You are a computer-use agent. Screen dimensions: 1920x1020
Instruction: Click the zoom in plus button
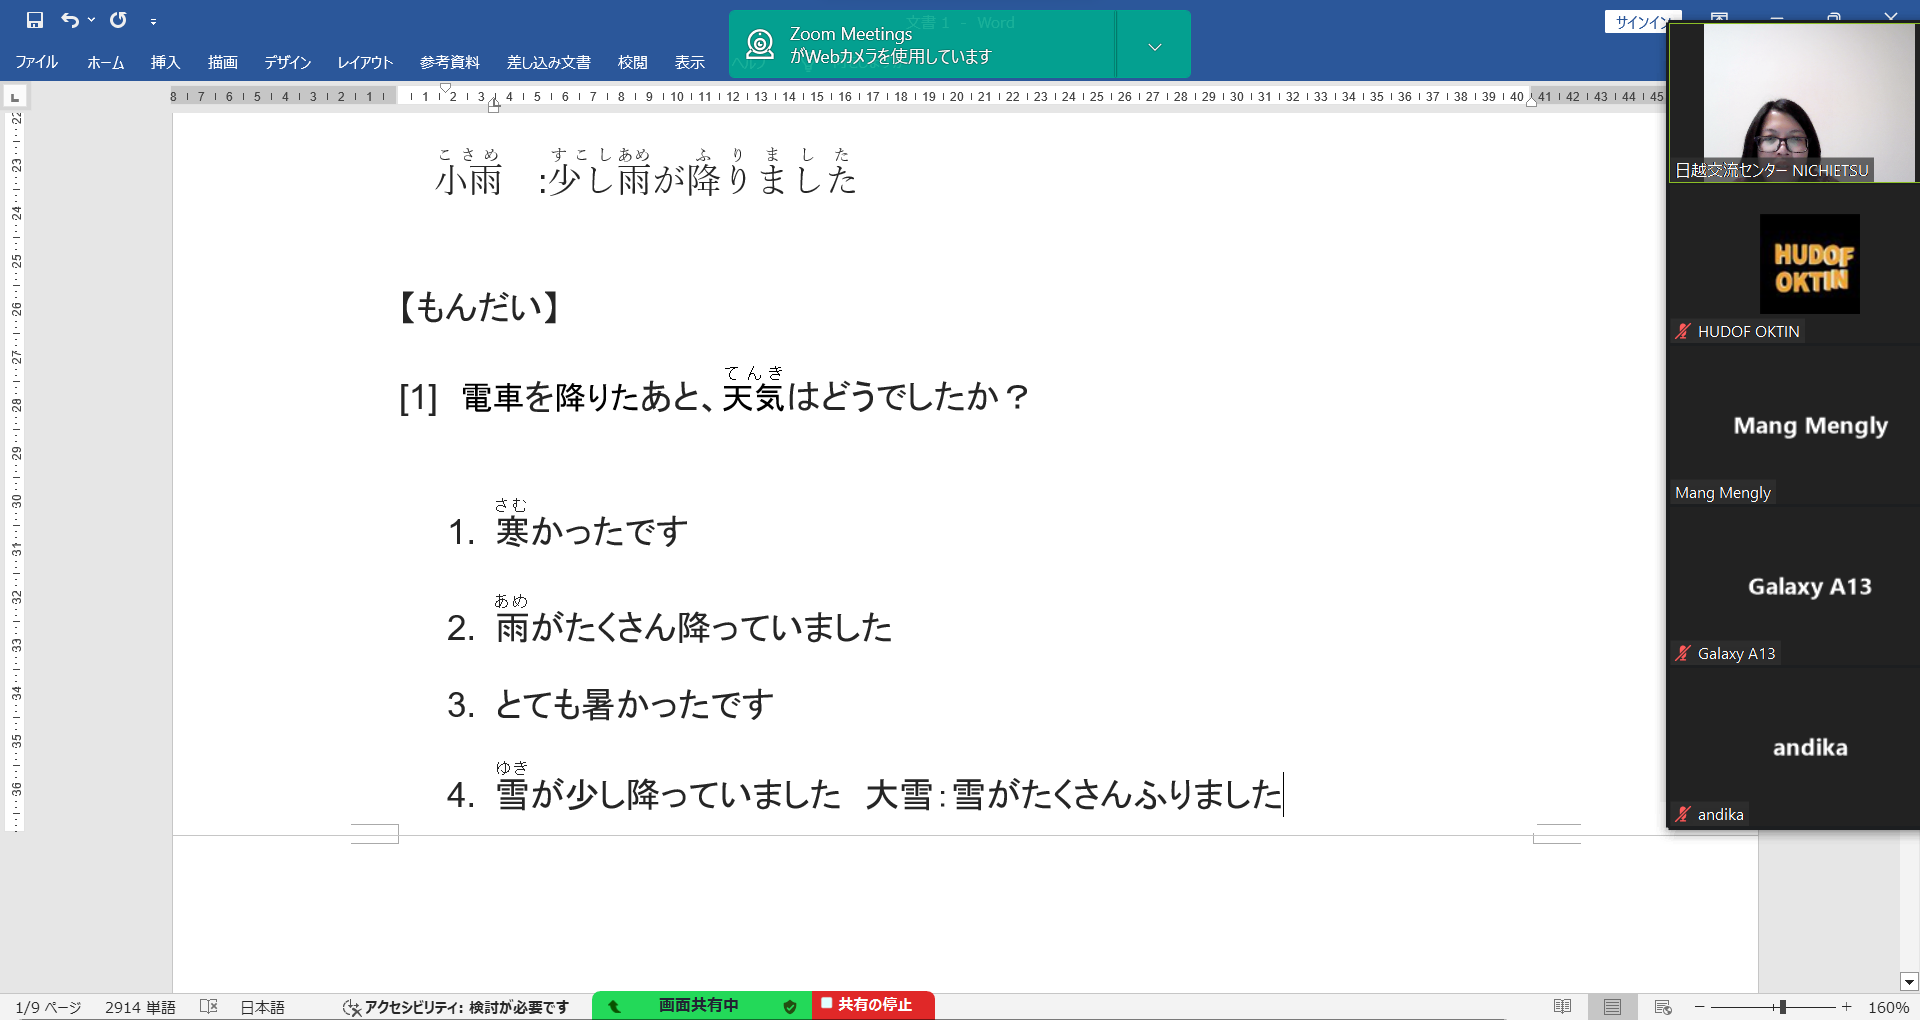(1846, 1007)
